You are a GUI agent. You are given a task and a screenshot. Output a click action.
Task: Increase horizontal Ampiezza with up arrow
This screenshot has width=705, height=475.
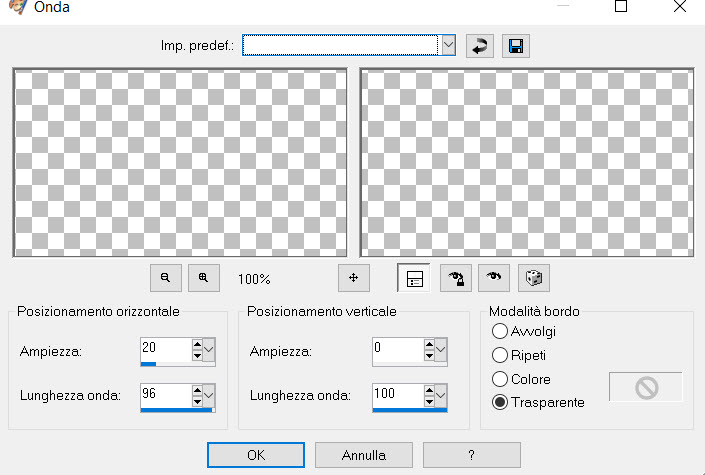(x=197, y=345)
